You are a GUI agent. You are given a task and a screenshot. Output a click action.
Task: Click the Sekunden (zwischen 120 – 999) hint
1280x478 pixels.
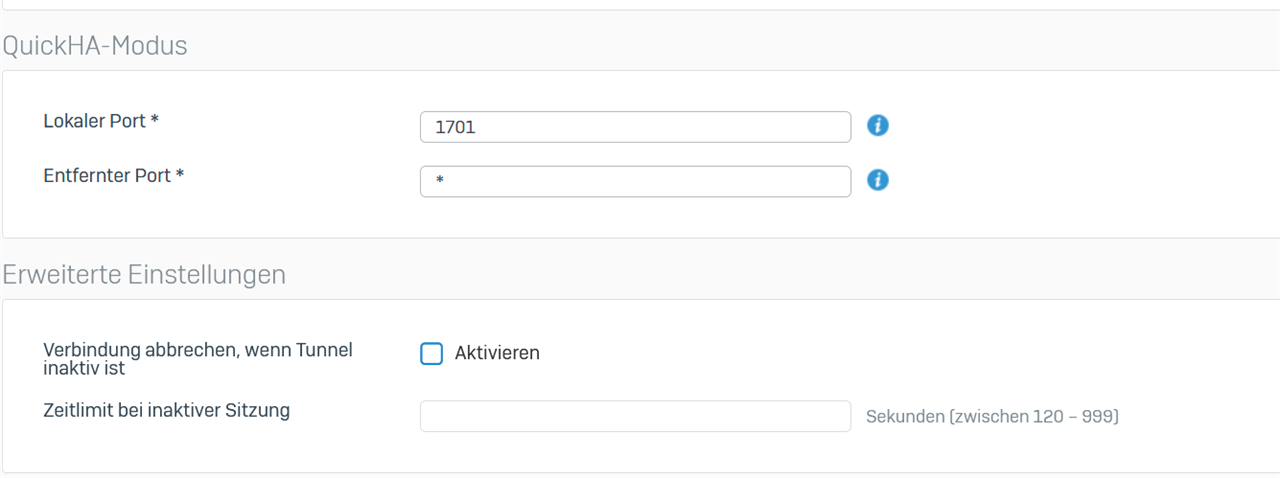pyautogui.click(x=992, y=416)
